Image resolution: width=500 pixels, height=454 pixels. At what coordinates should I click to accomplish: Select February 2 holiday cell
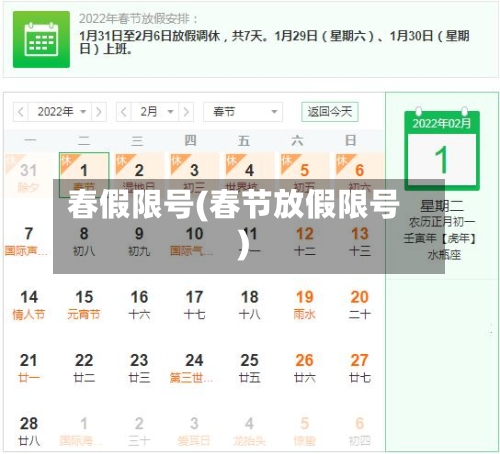(x=139, y=175)
